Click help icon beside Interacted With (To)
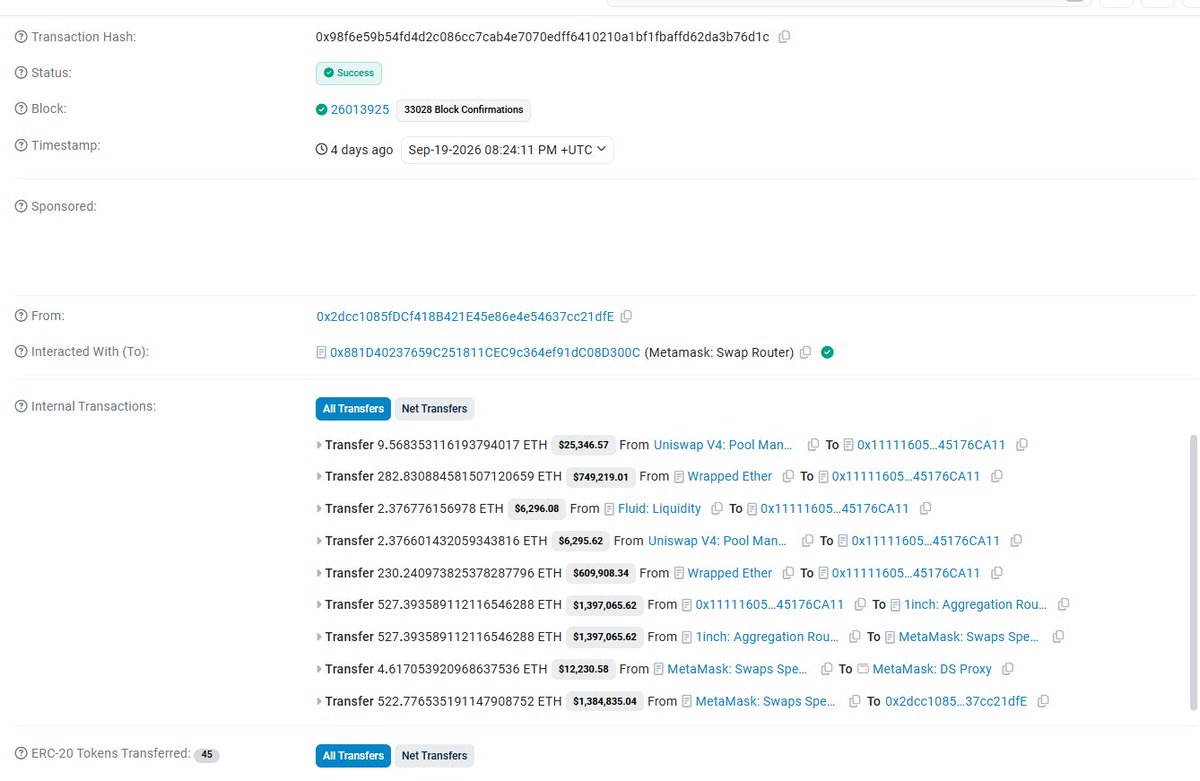The height and width of the screenshot is (781, 1200). tap(21, 352)
